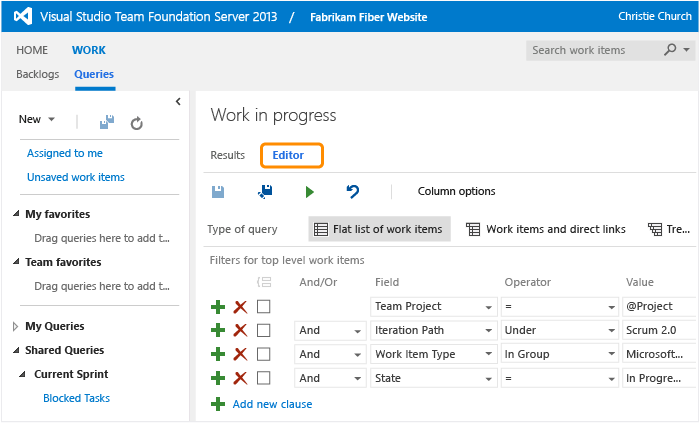Viewport: 700px width, 423px height.
Task: Collapse the Current Sprint folder
Action: (x=22, y=374)
